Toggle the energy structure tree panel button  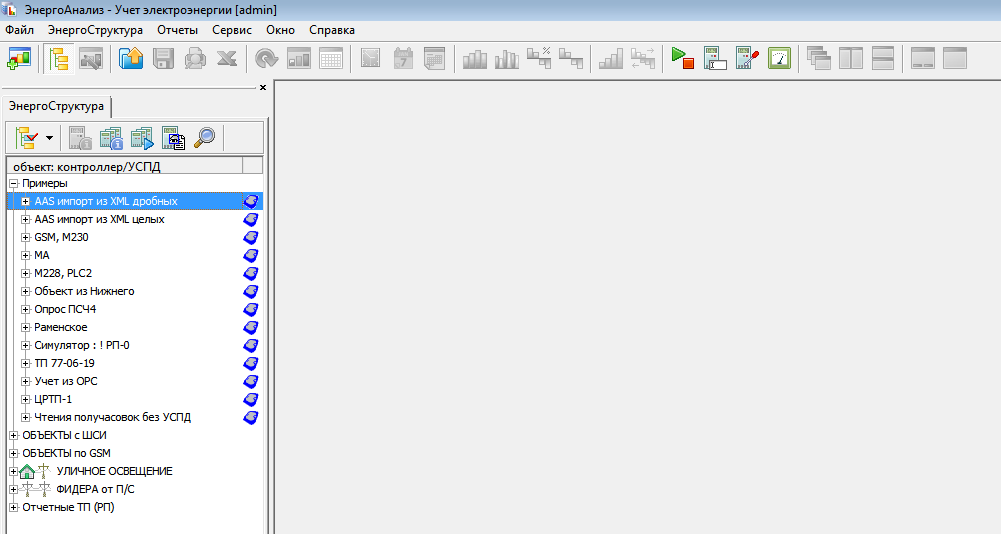(x=59, y=59)
